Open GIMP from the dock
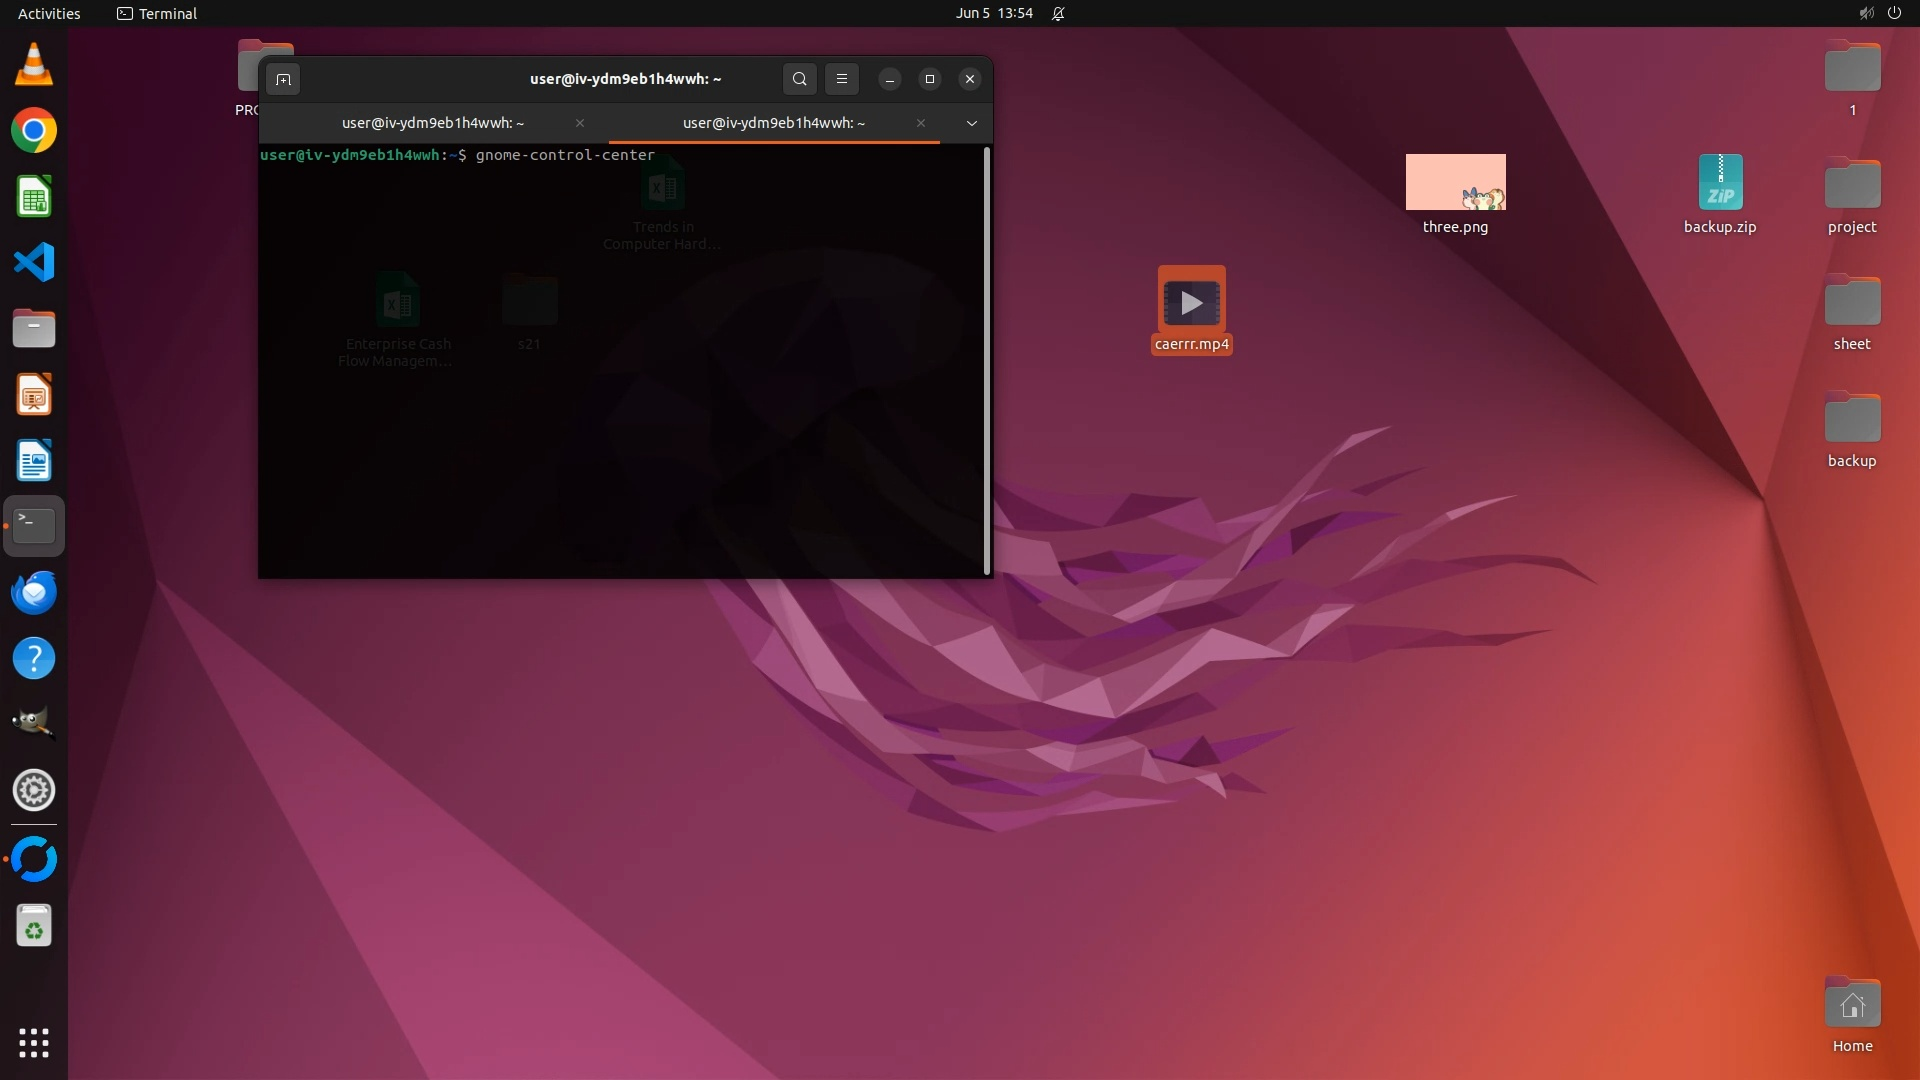Viewport: 1920px width, 1080px height. click(x=34, y=723)
